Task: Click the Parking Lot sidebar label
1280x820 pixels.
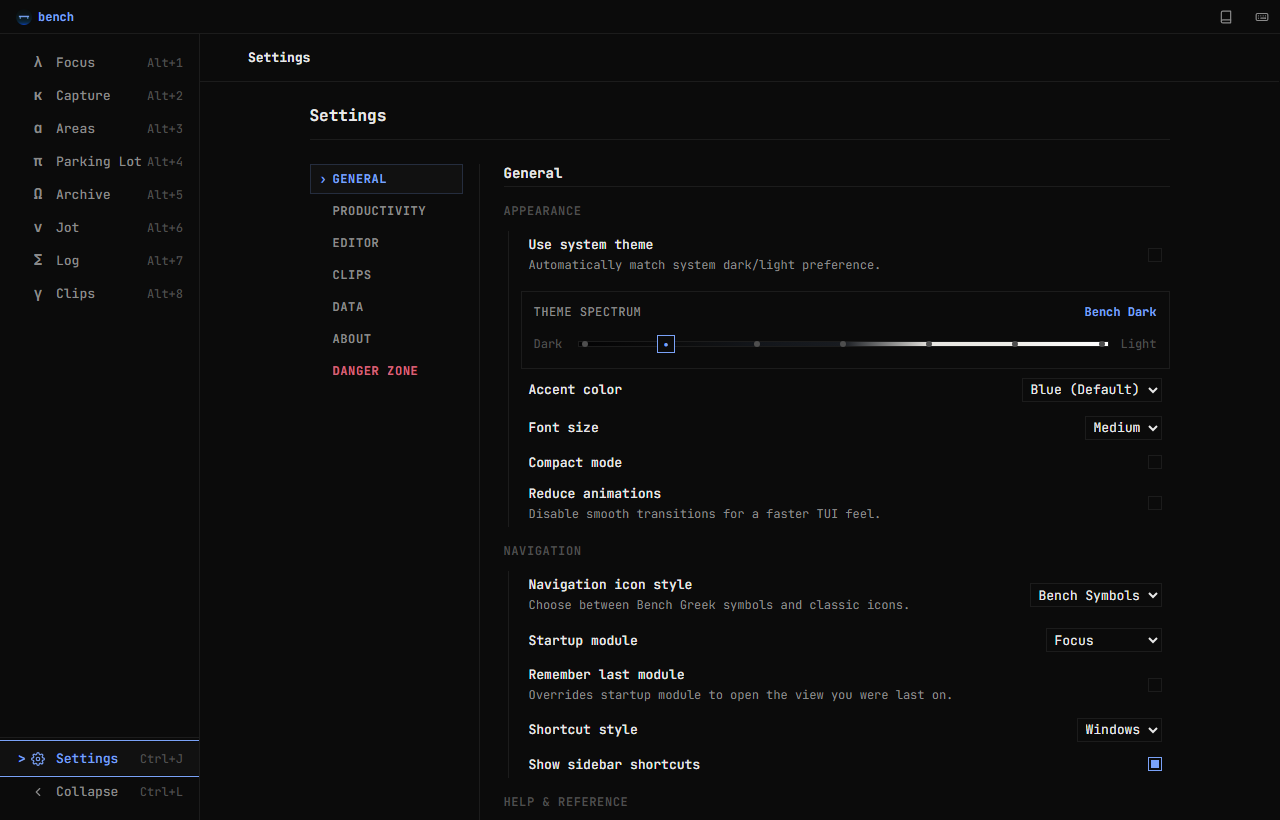Action: (x=99, y=161)
